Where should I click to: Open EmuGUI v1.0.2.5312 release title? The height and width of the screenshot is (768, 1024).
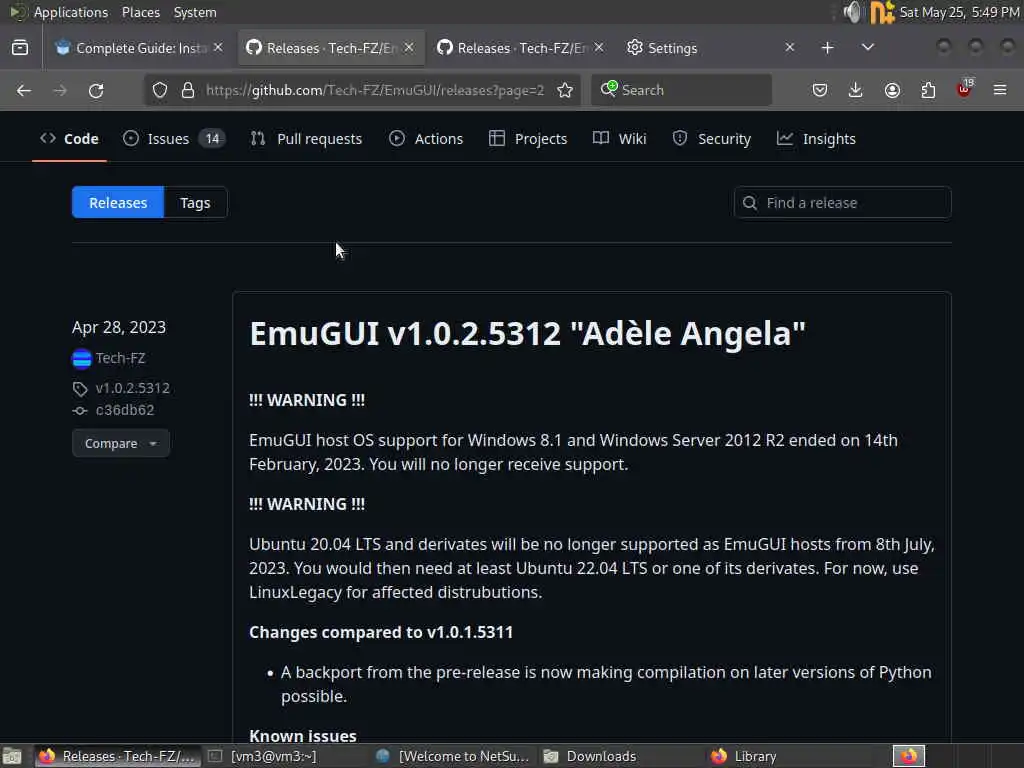click(527, 333)
